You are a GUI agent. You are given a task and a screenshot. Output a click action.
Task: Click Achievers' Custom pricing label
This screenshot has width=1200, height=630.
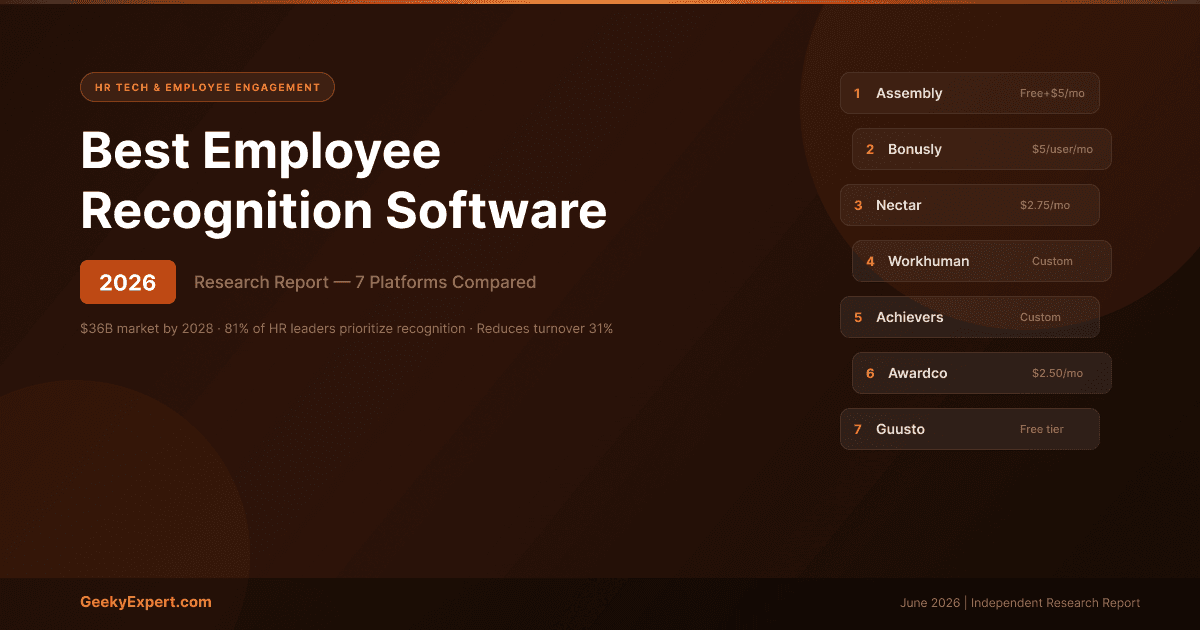pos(1040,317)
